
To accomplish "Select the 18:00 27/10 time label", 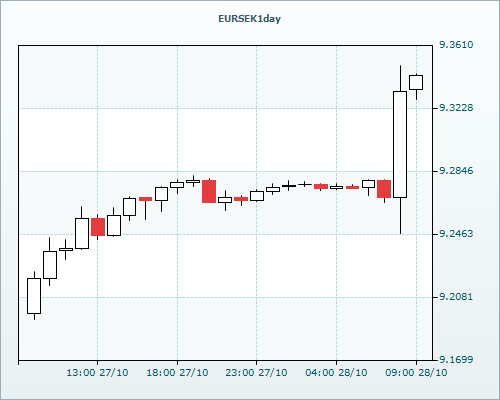I will click(177, 372).
